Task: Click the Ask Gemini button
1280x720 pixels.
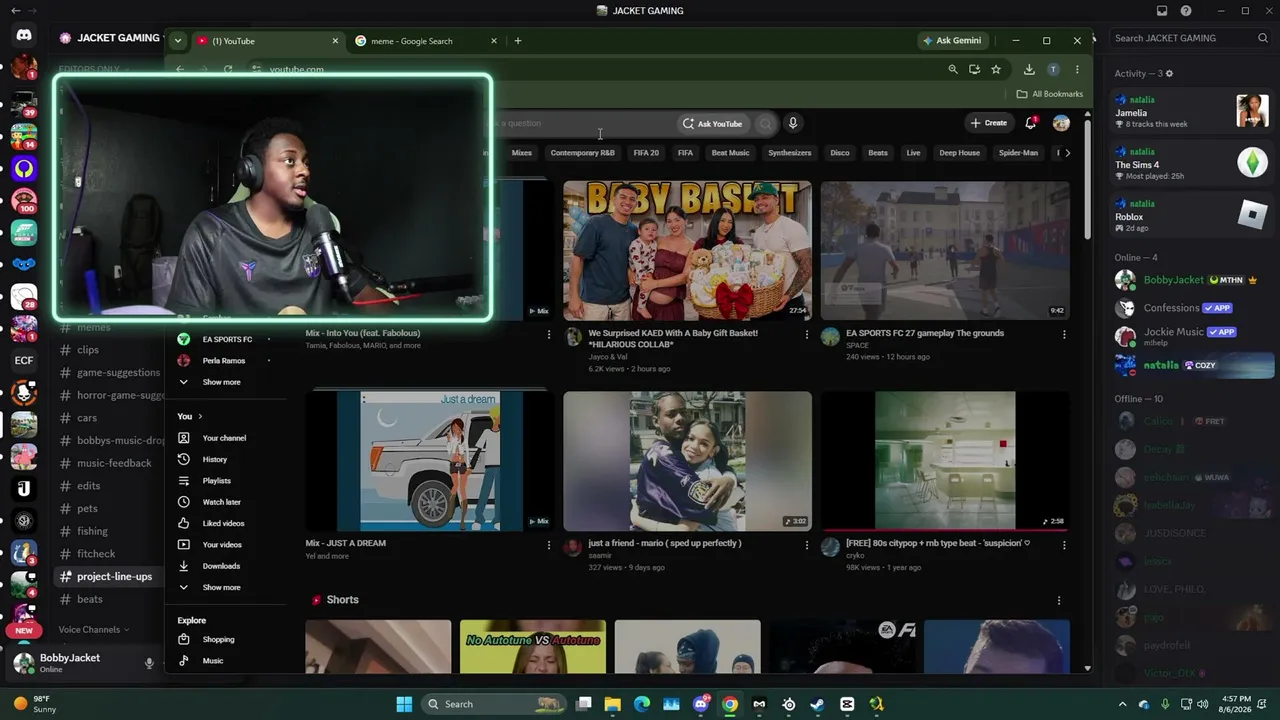Action: pos(951,41)
